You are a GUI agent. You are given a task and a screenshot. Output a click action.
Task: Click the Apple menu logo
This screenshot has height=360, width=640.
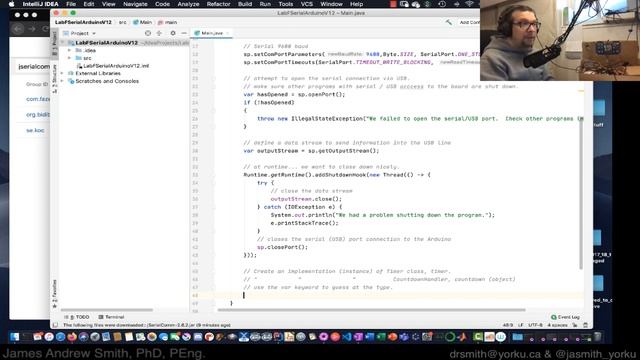point(11,4)
